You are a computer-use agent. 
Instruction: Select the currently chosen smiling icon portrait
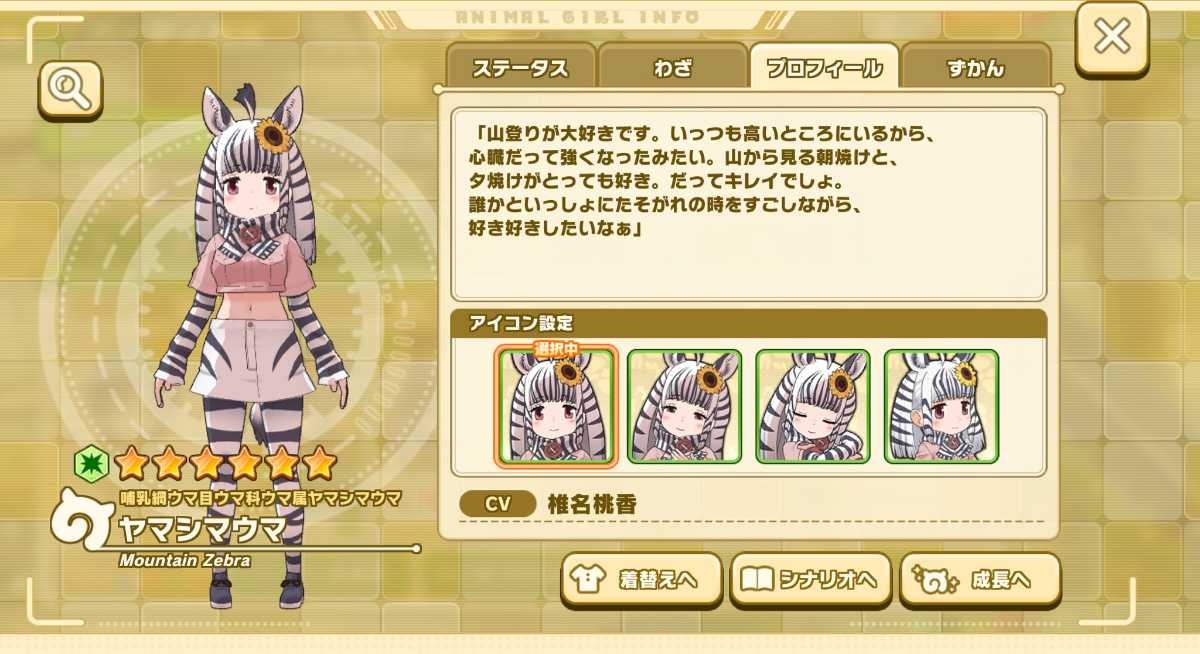(556, 405)
